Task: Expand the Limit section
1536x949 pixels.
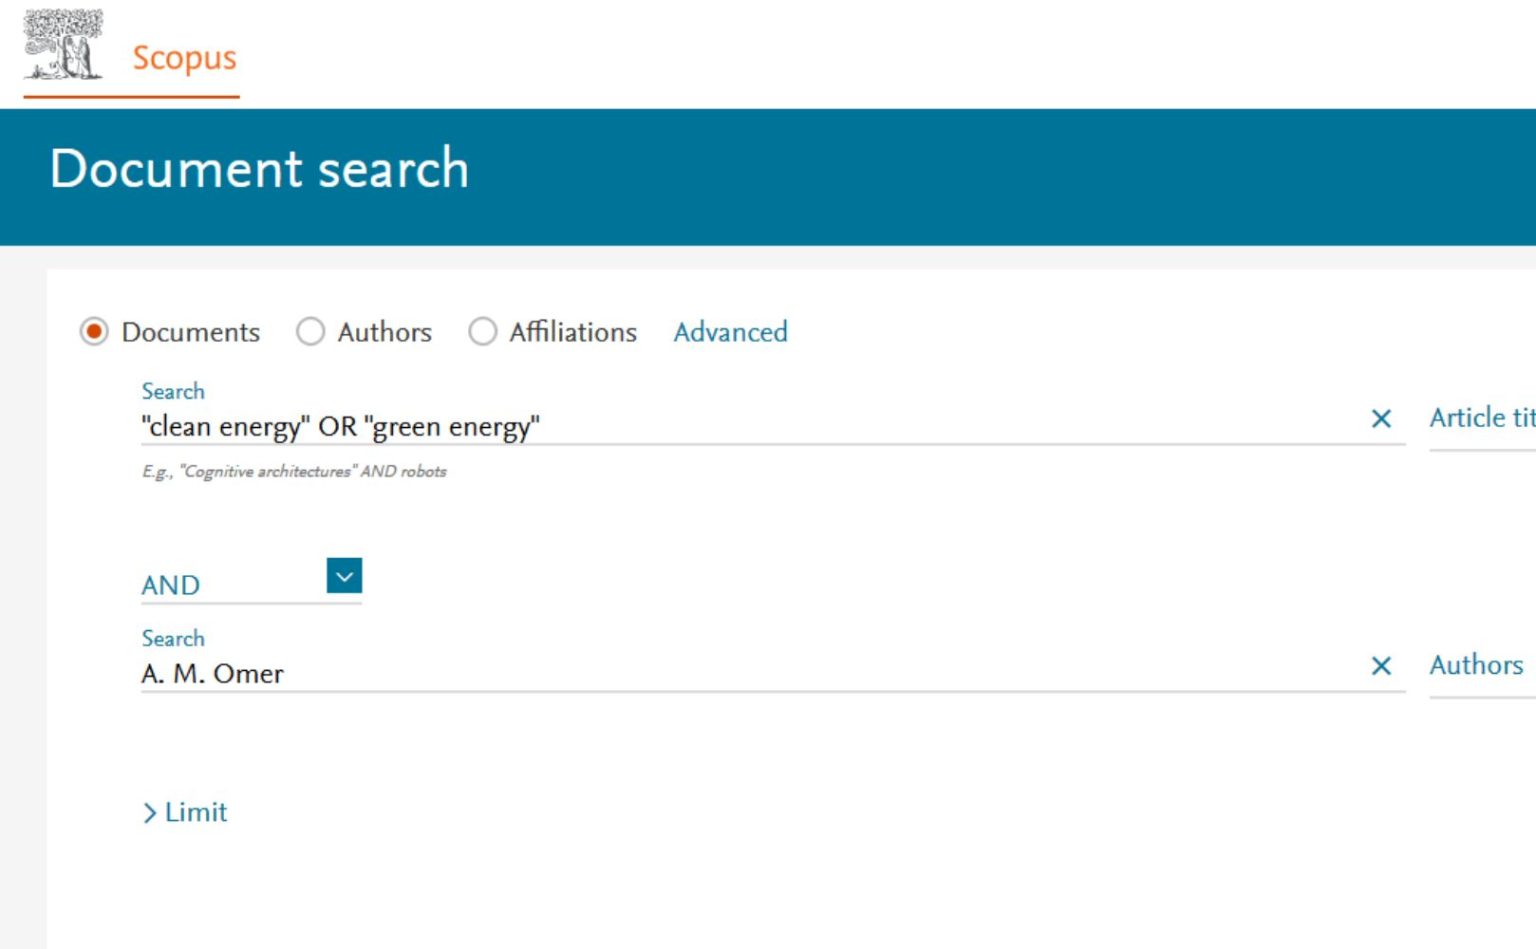Action: pyautogui.click(x=185, y=813)
